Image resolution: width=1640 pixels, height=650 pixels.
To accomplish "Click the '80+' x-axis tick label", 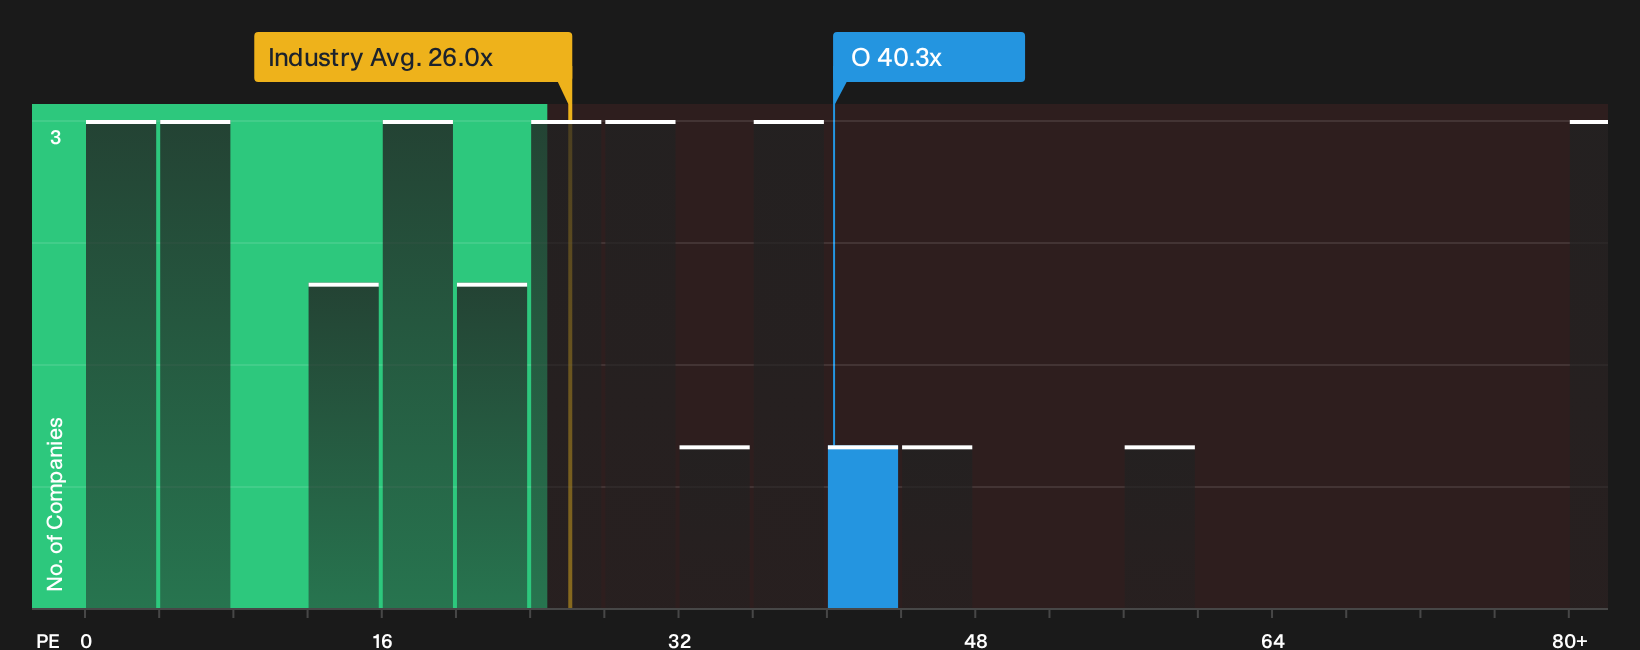I will (x=1570, y=640).
